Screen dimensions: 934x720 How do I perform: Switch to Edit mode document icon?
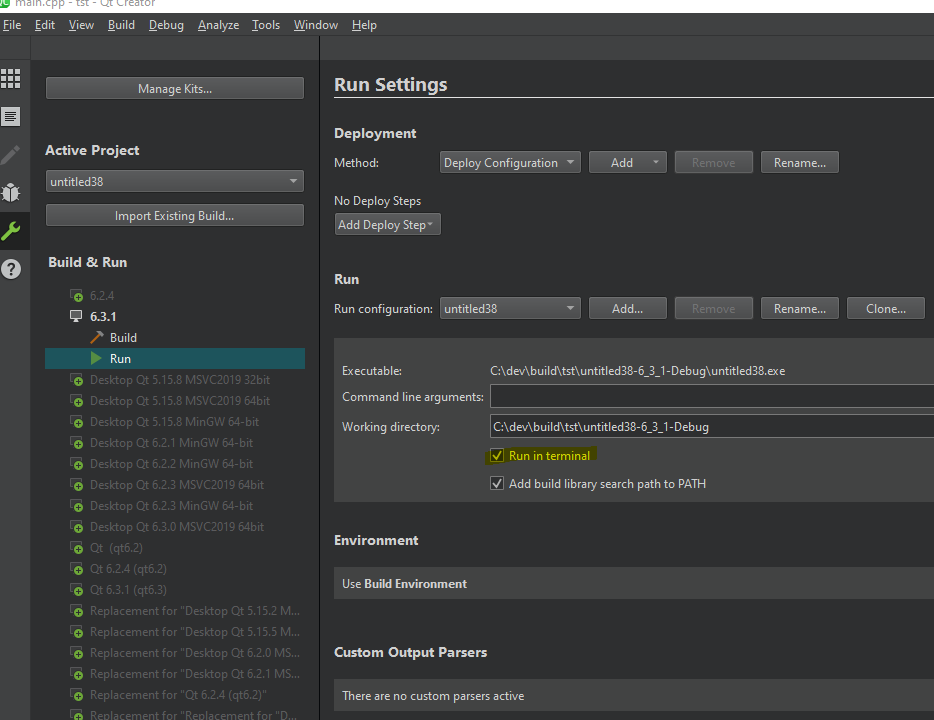coord(11,117)
